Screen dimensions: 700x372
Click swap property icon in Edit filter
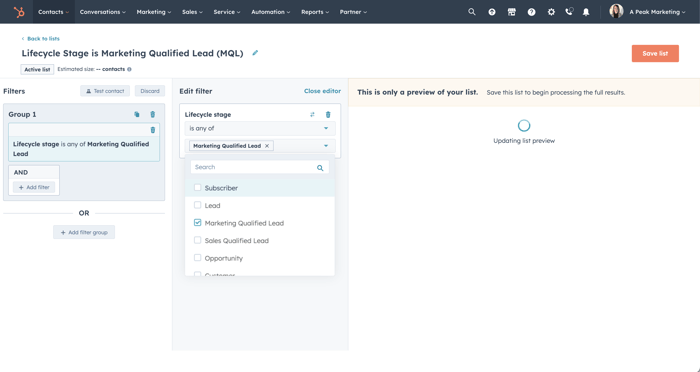point(312,115)
